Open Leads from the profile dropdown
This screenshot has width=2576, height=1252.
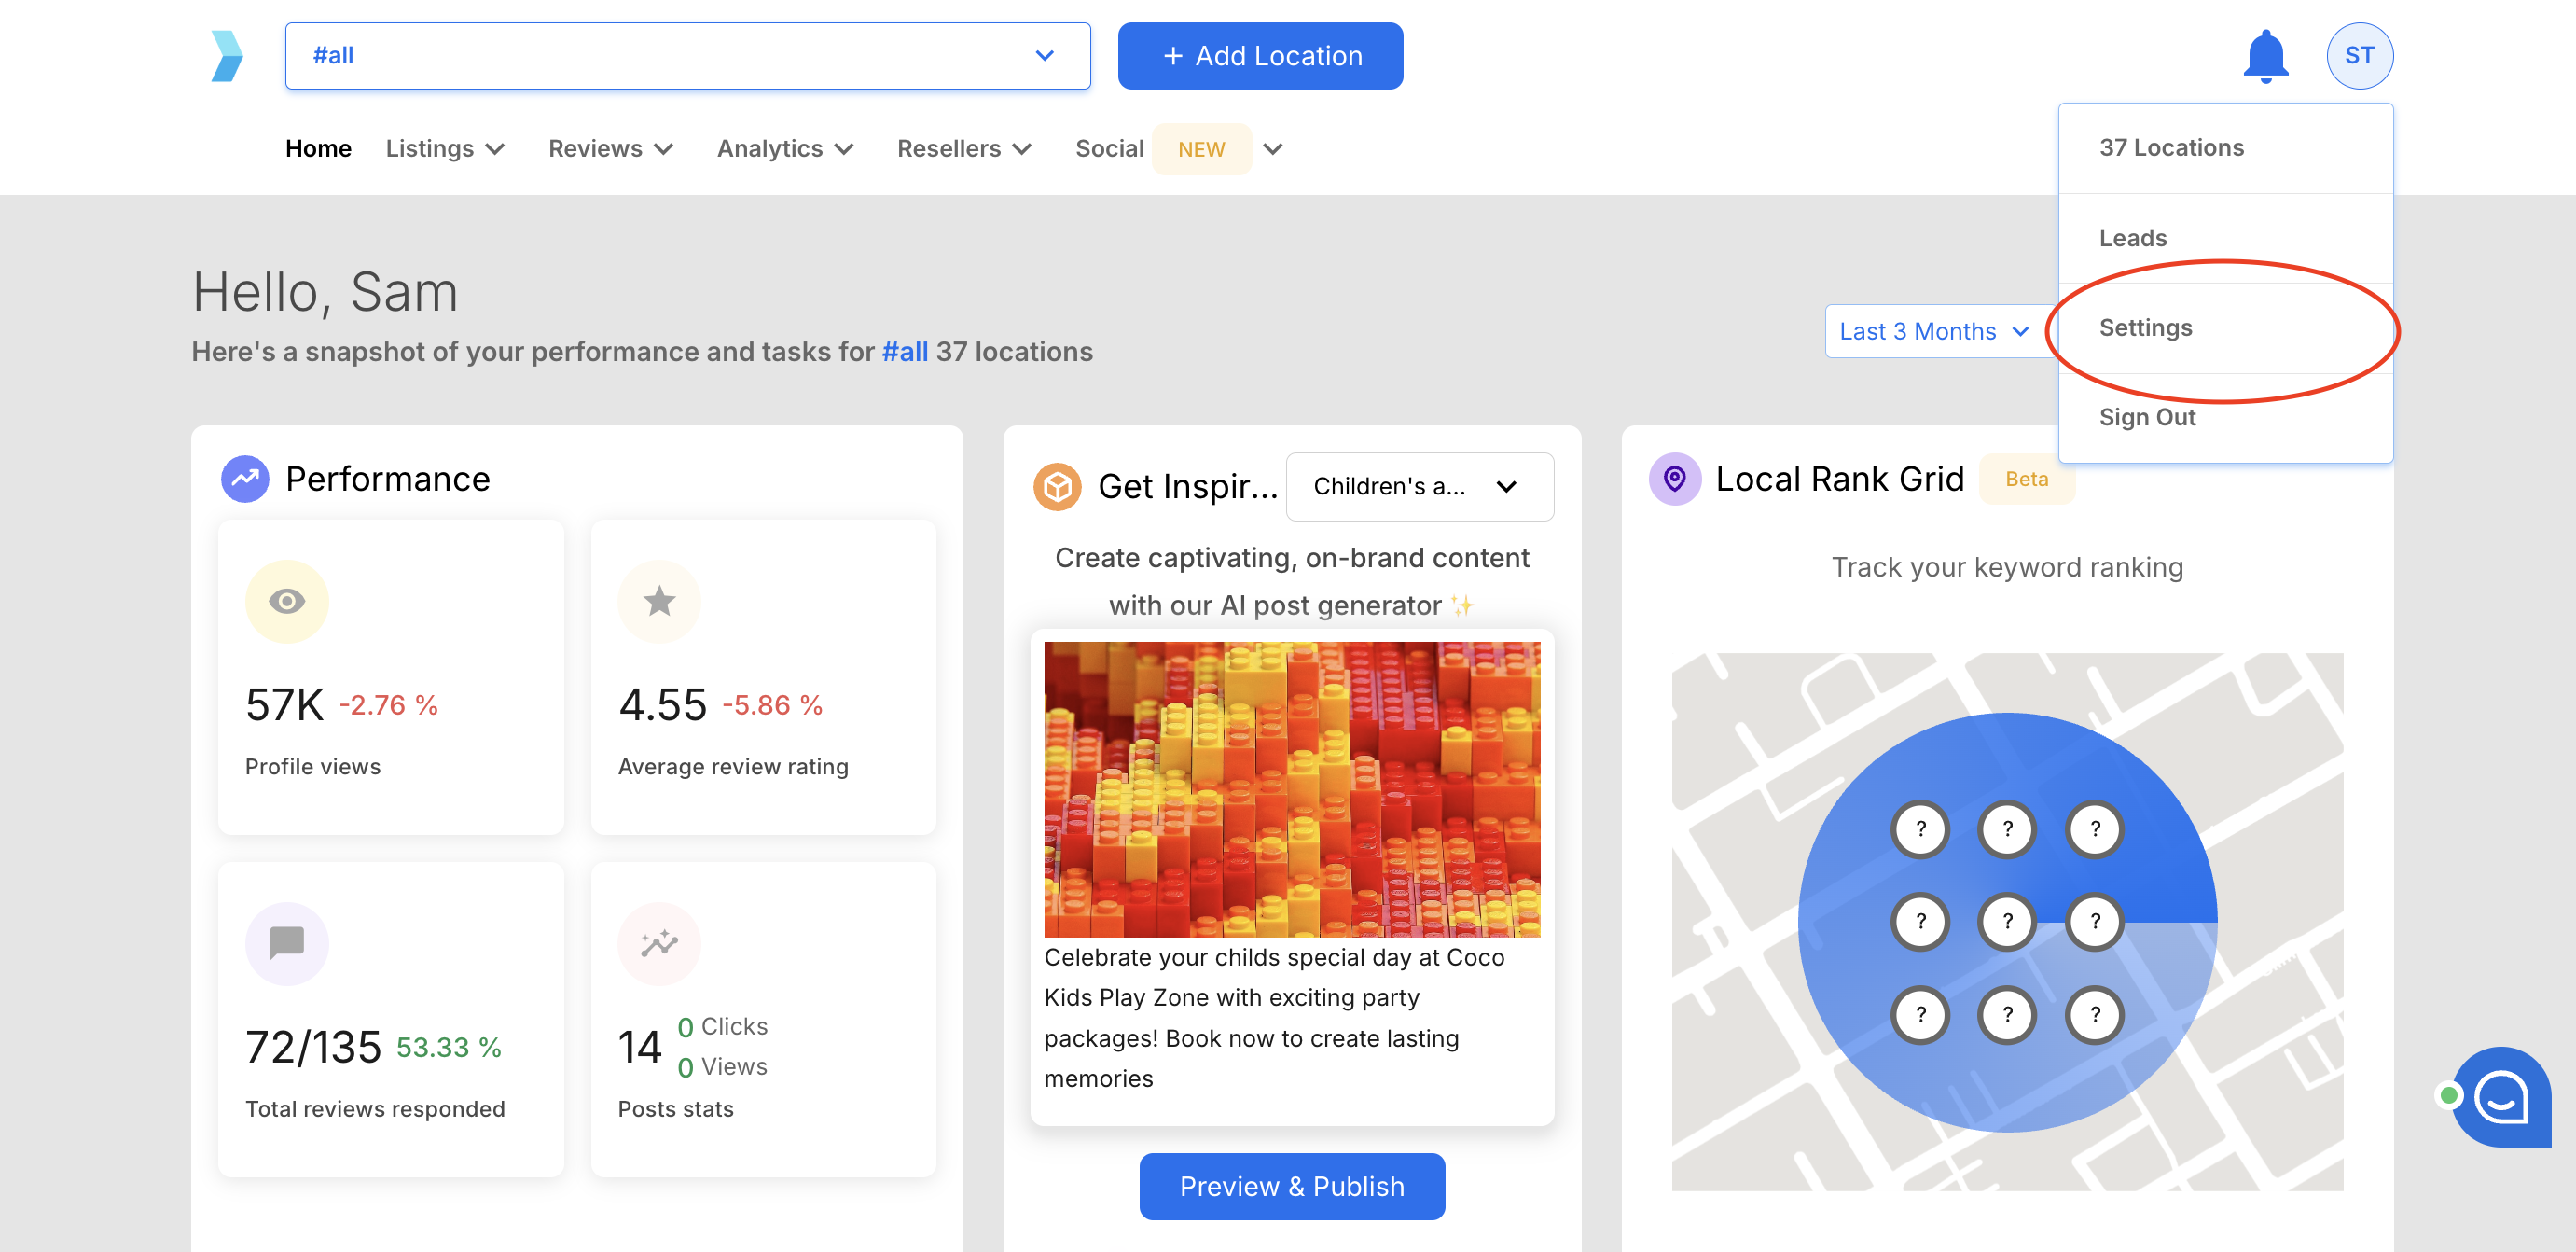coord(2132,238)
